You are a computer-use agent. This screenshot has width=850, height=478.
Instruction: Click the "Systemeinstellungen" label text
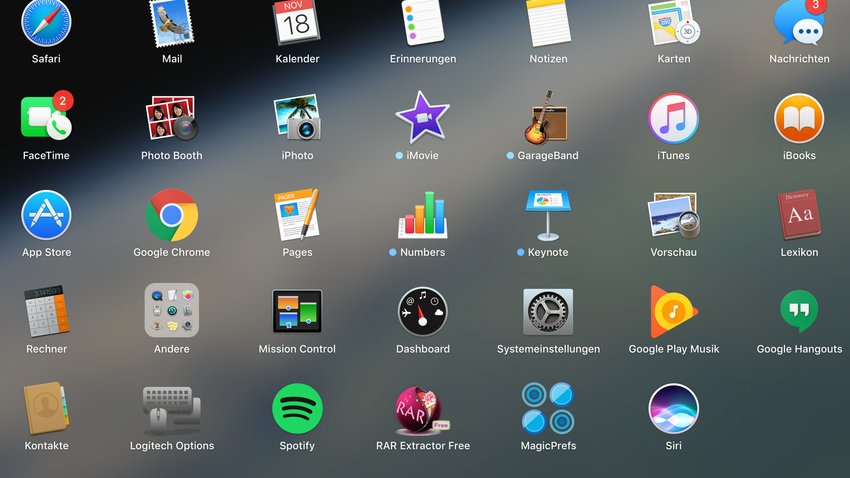pyautogui.click(x=549, y=349)
